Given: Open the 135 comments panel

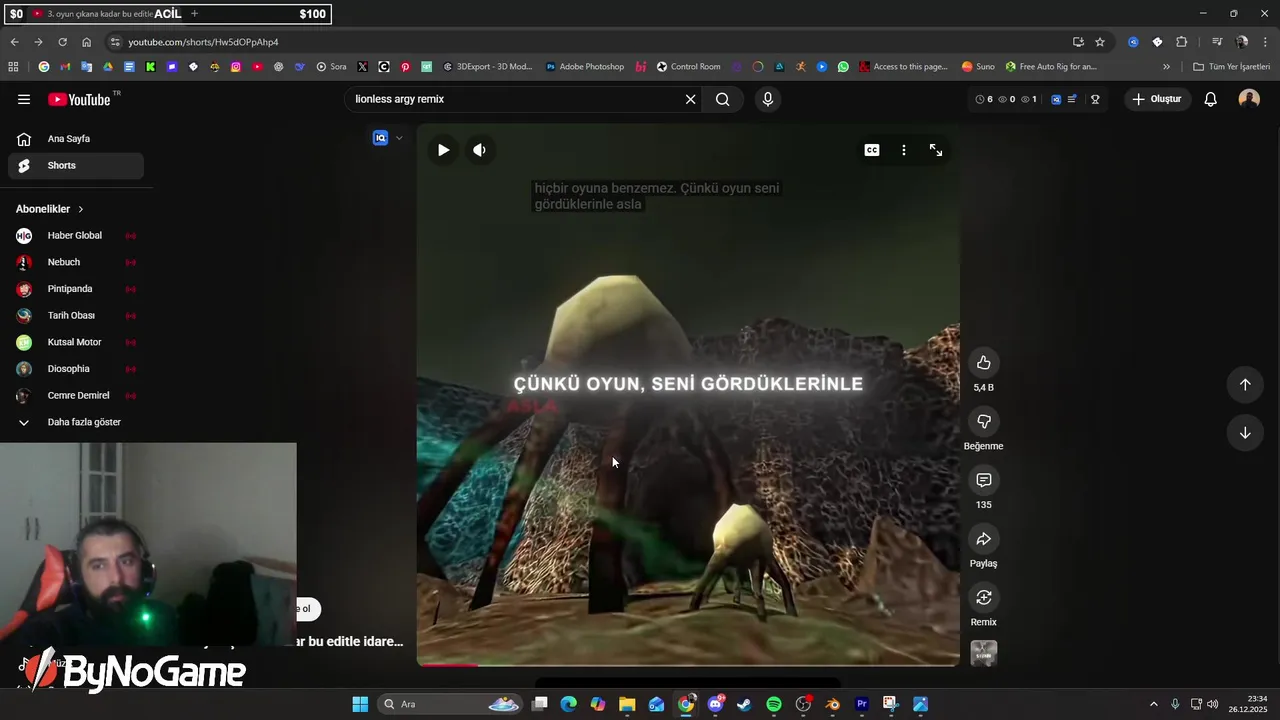Looking at the screenshot, I should tap(984, 480).
